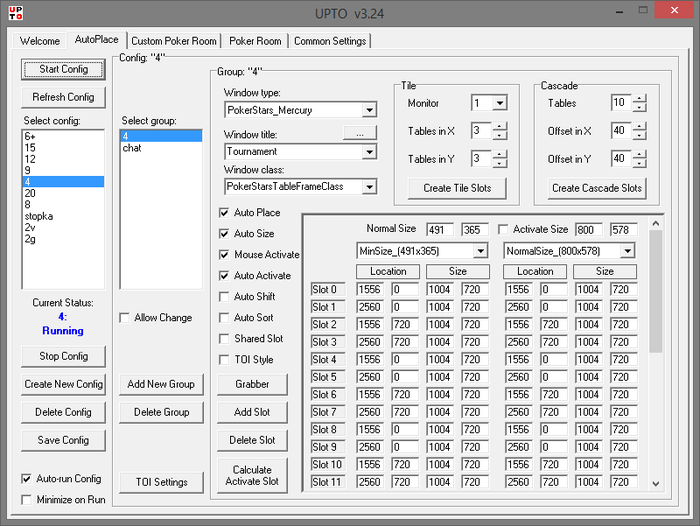This screenshot has width=700, height=526.
Task: Check the Minimize on Run option
Action: pos(28,499)
